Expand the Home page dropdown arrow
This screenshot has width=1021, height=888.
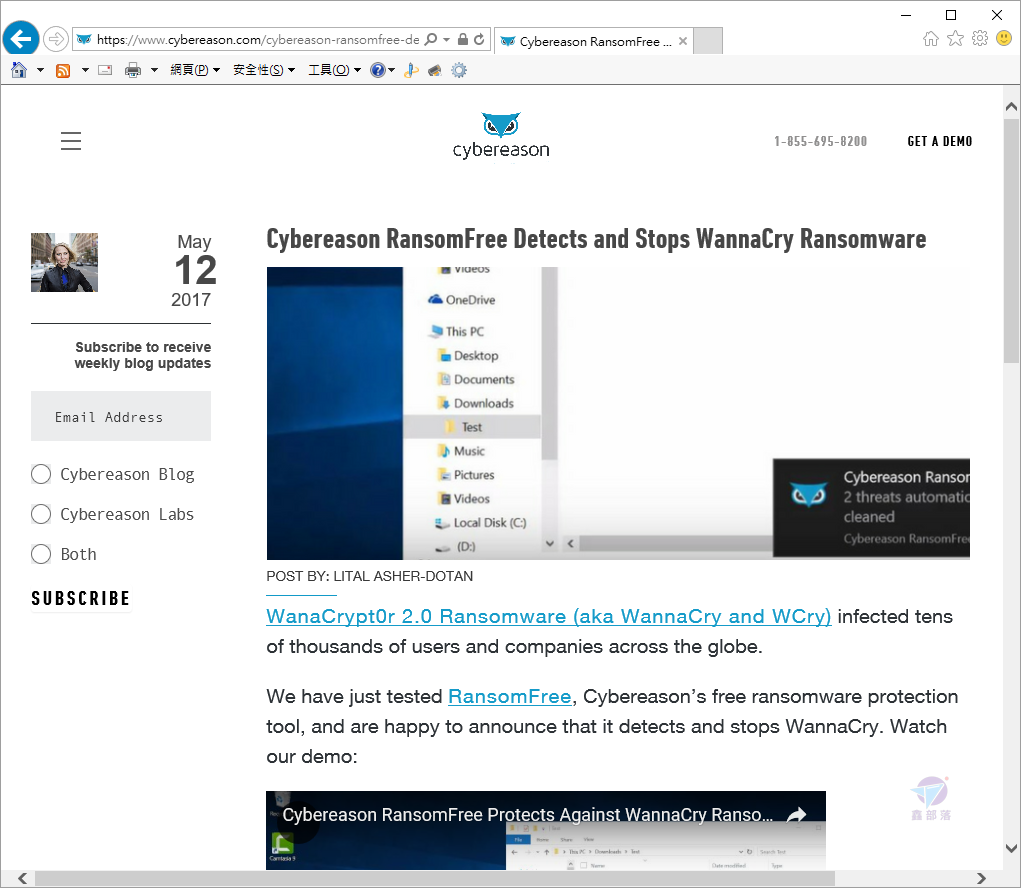click(40, 70)
